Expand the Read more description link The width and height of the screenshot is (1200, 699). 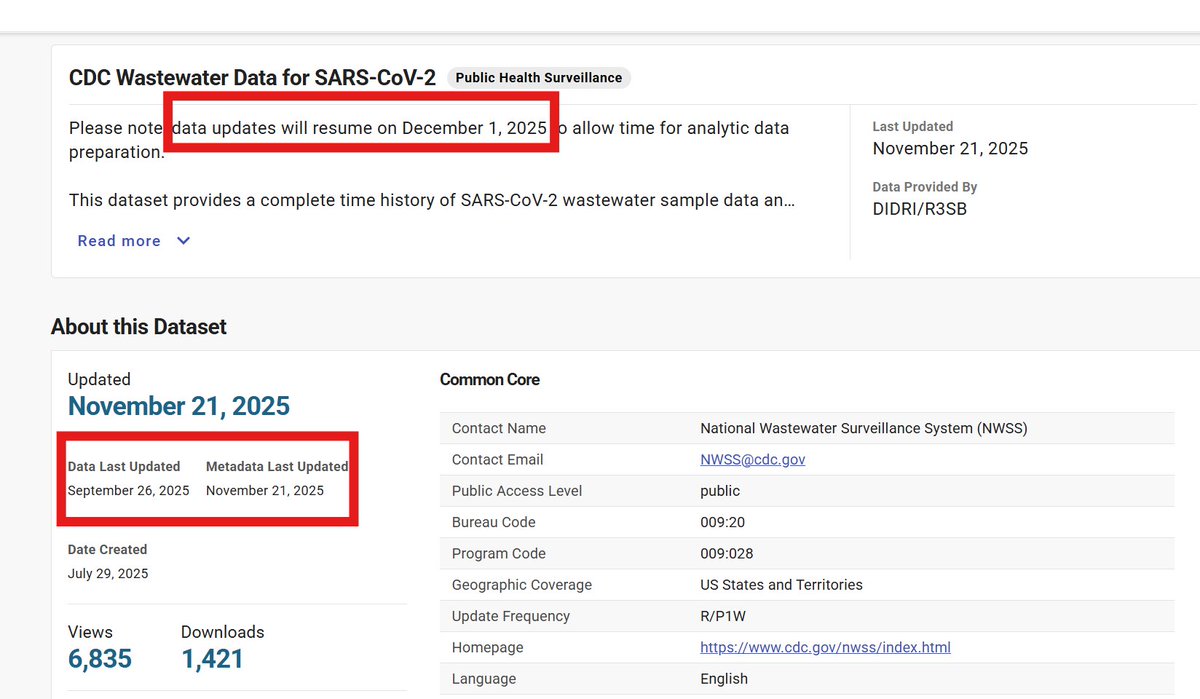point(119,241)
